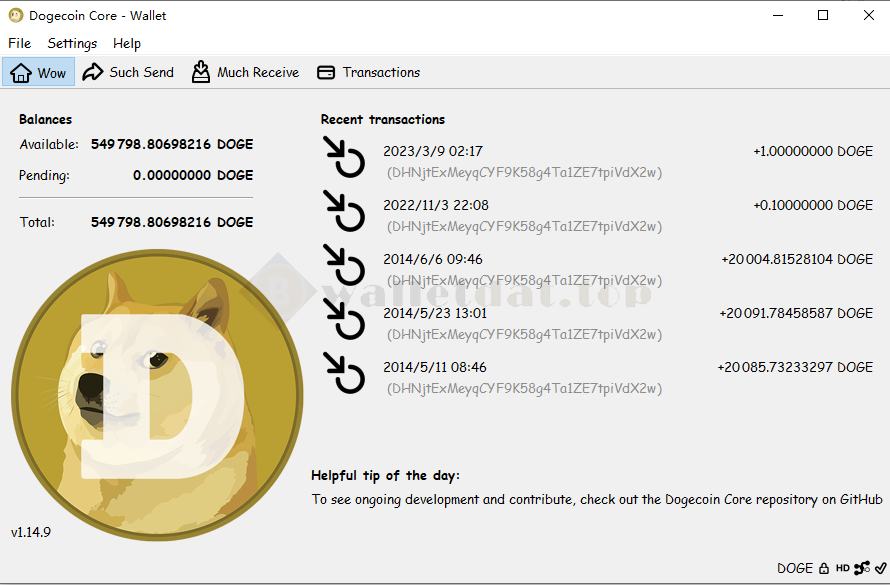The height and width of the screenshot is (585, 890).
Task: Click the sync checkmark icon
Action: (880, 568)
